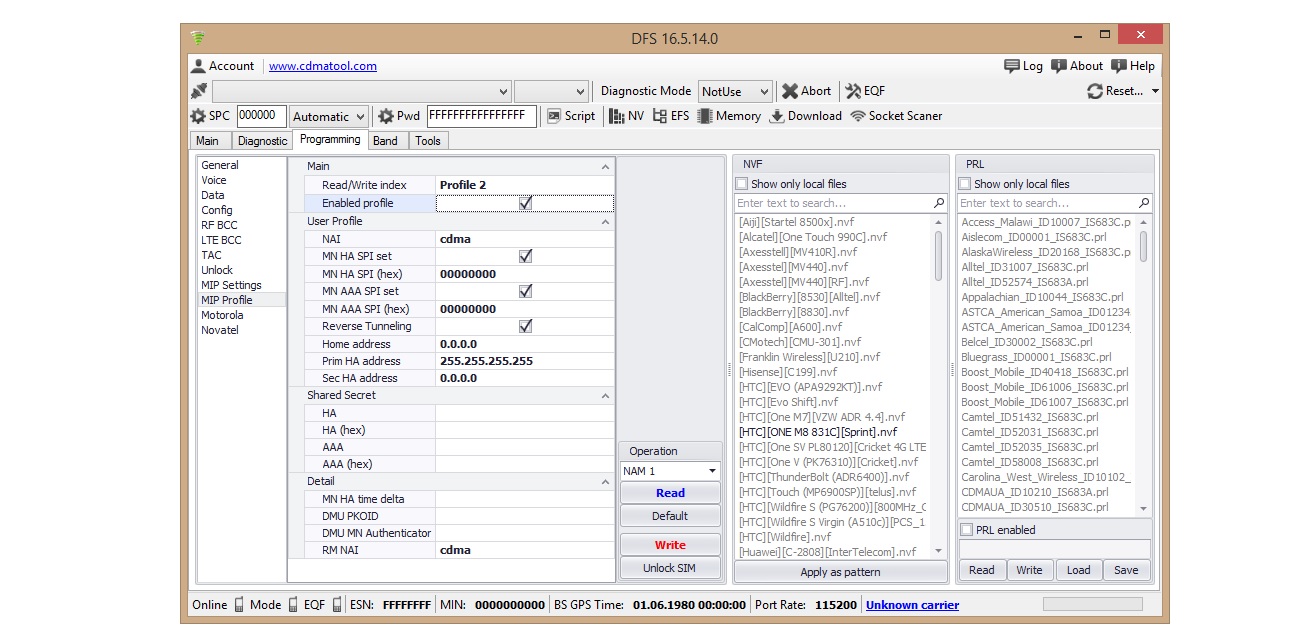This screenshot has width=1289, height=638.
Task: Click the EQF phone status icon
Action: [x=337, y=604]
